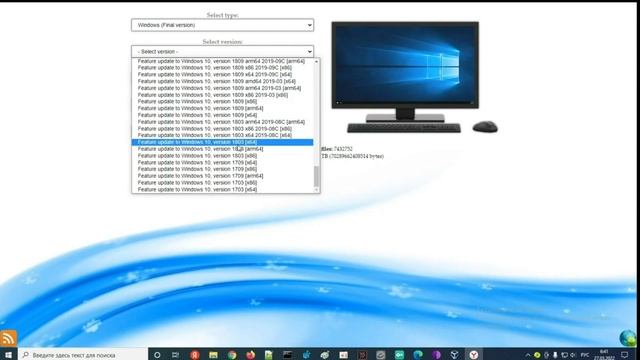Open the Windows Start menu
This screenshot has height=360, width=640.
pos(9,355)
